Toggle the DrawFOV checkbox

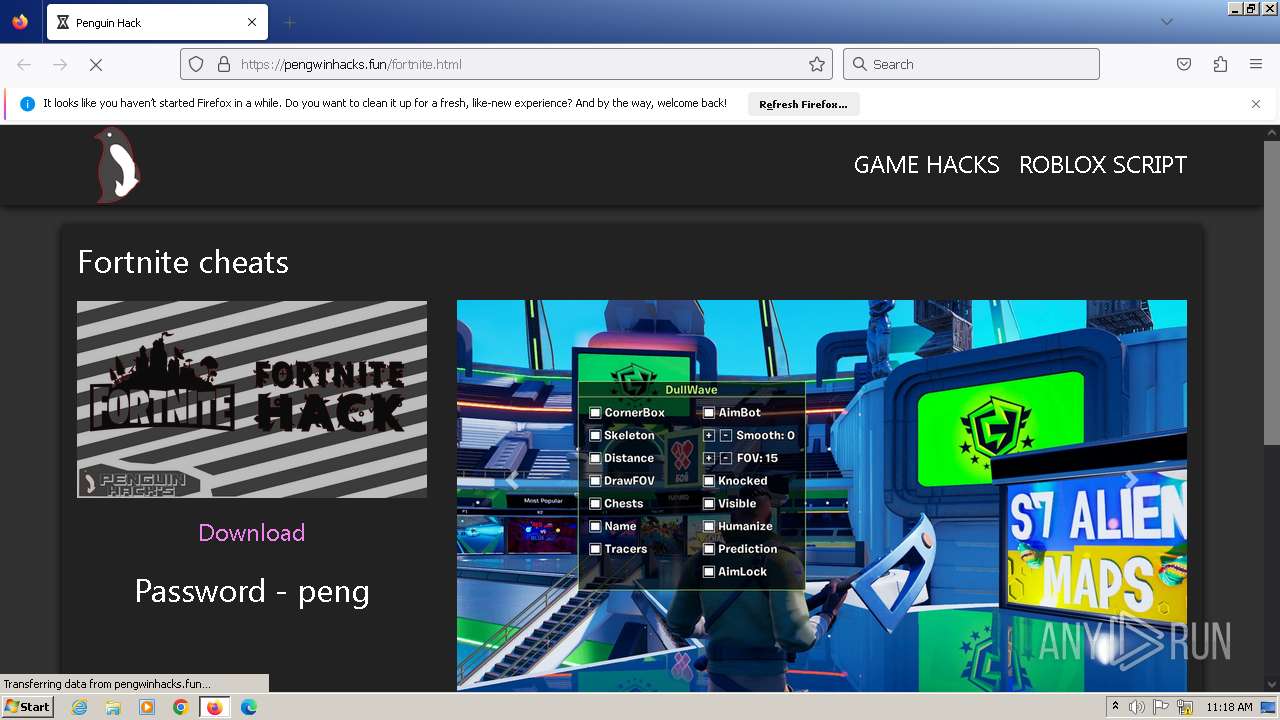pos(595,481)
